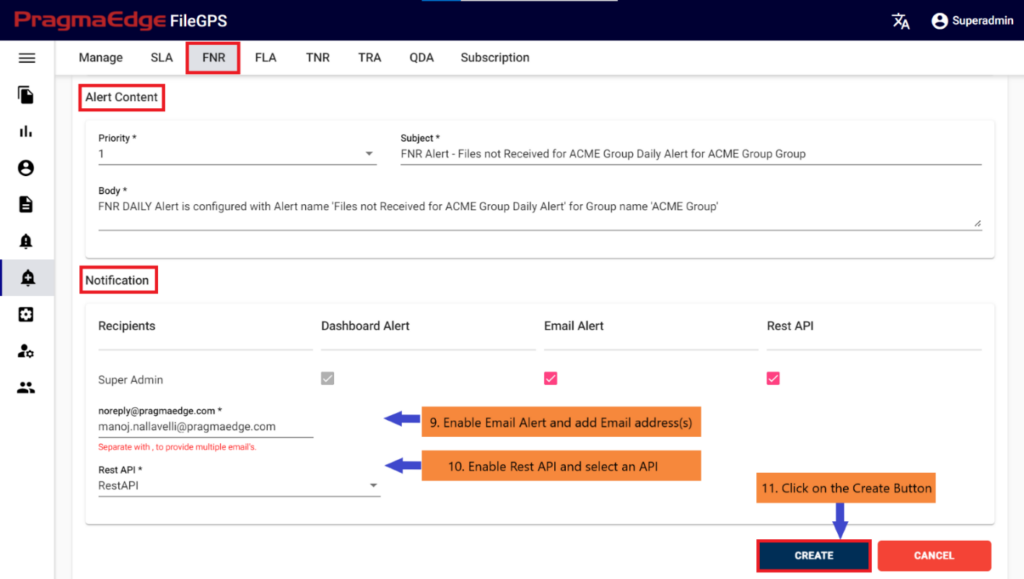Image resolution: width=1024 pixels, height=579 pixels.
Task: Switch to the TRA tab
Action: coord(370,57)
